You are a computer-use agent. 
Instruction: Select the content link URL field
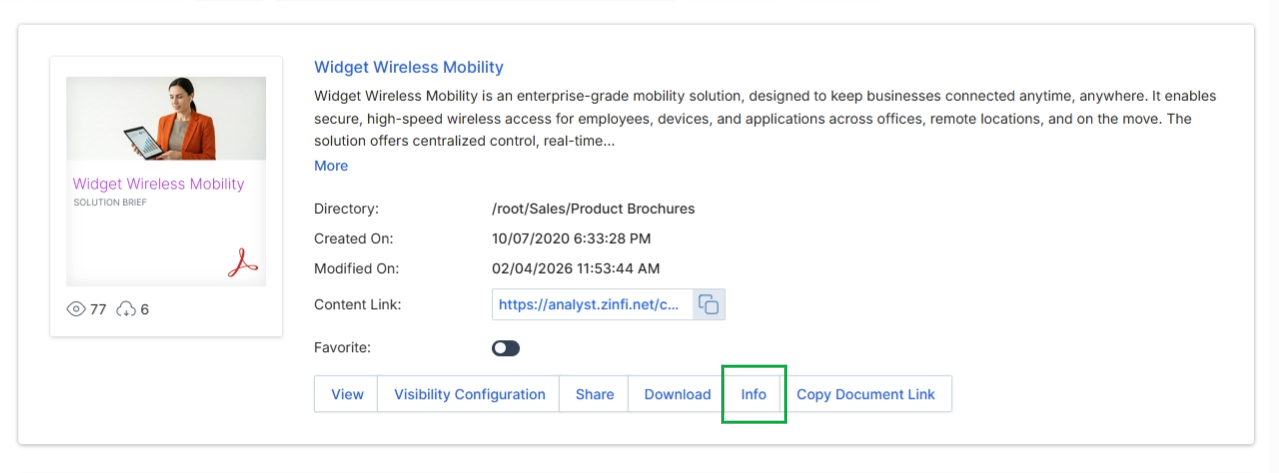593,305
